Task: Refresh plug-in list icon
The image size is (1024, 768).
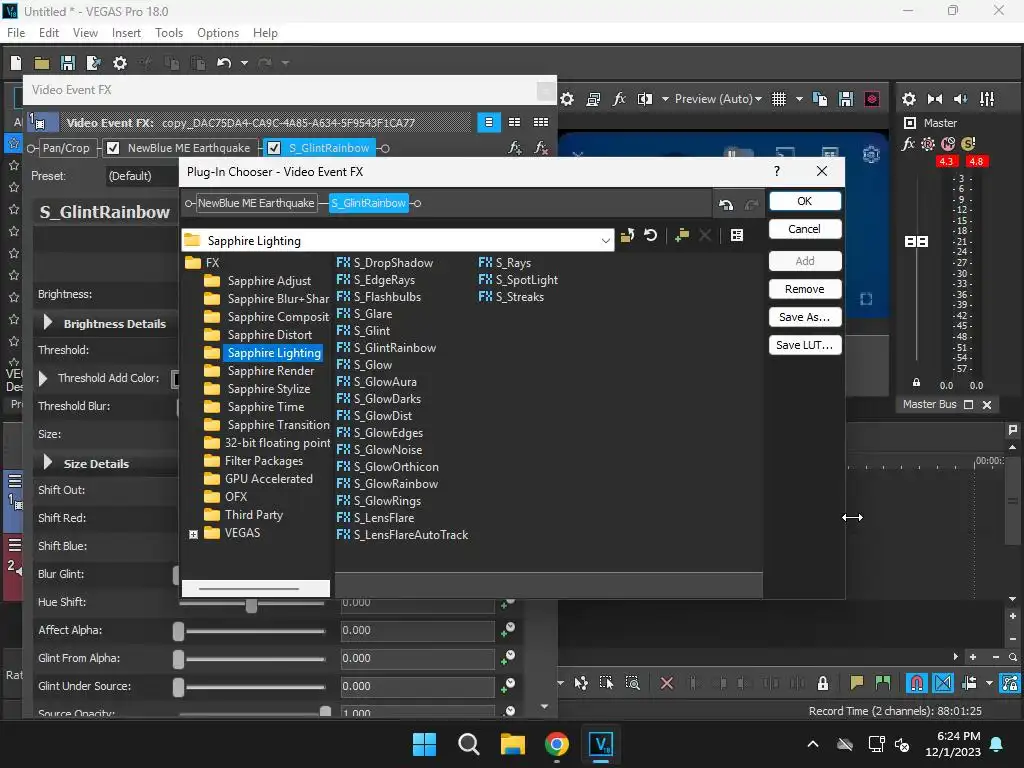Action: click(650, 235)
